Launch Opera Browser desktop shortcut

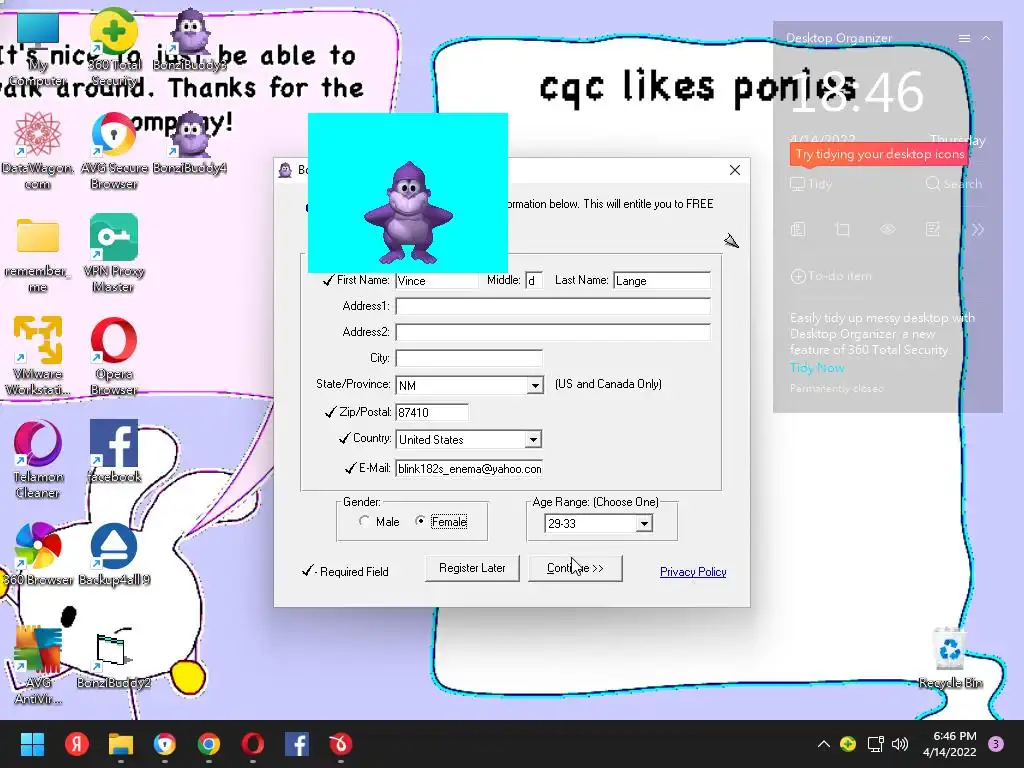coord(114,357)
